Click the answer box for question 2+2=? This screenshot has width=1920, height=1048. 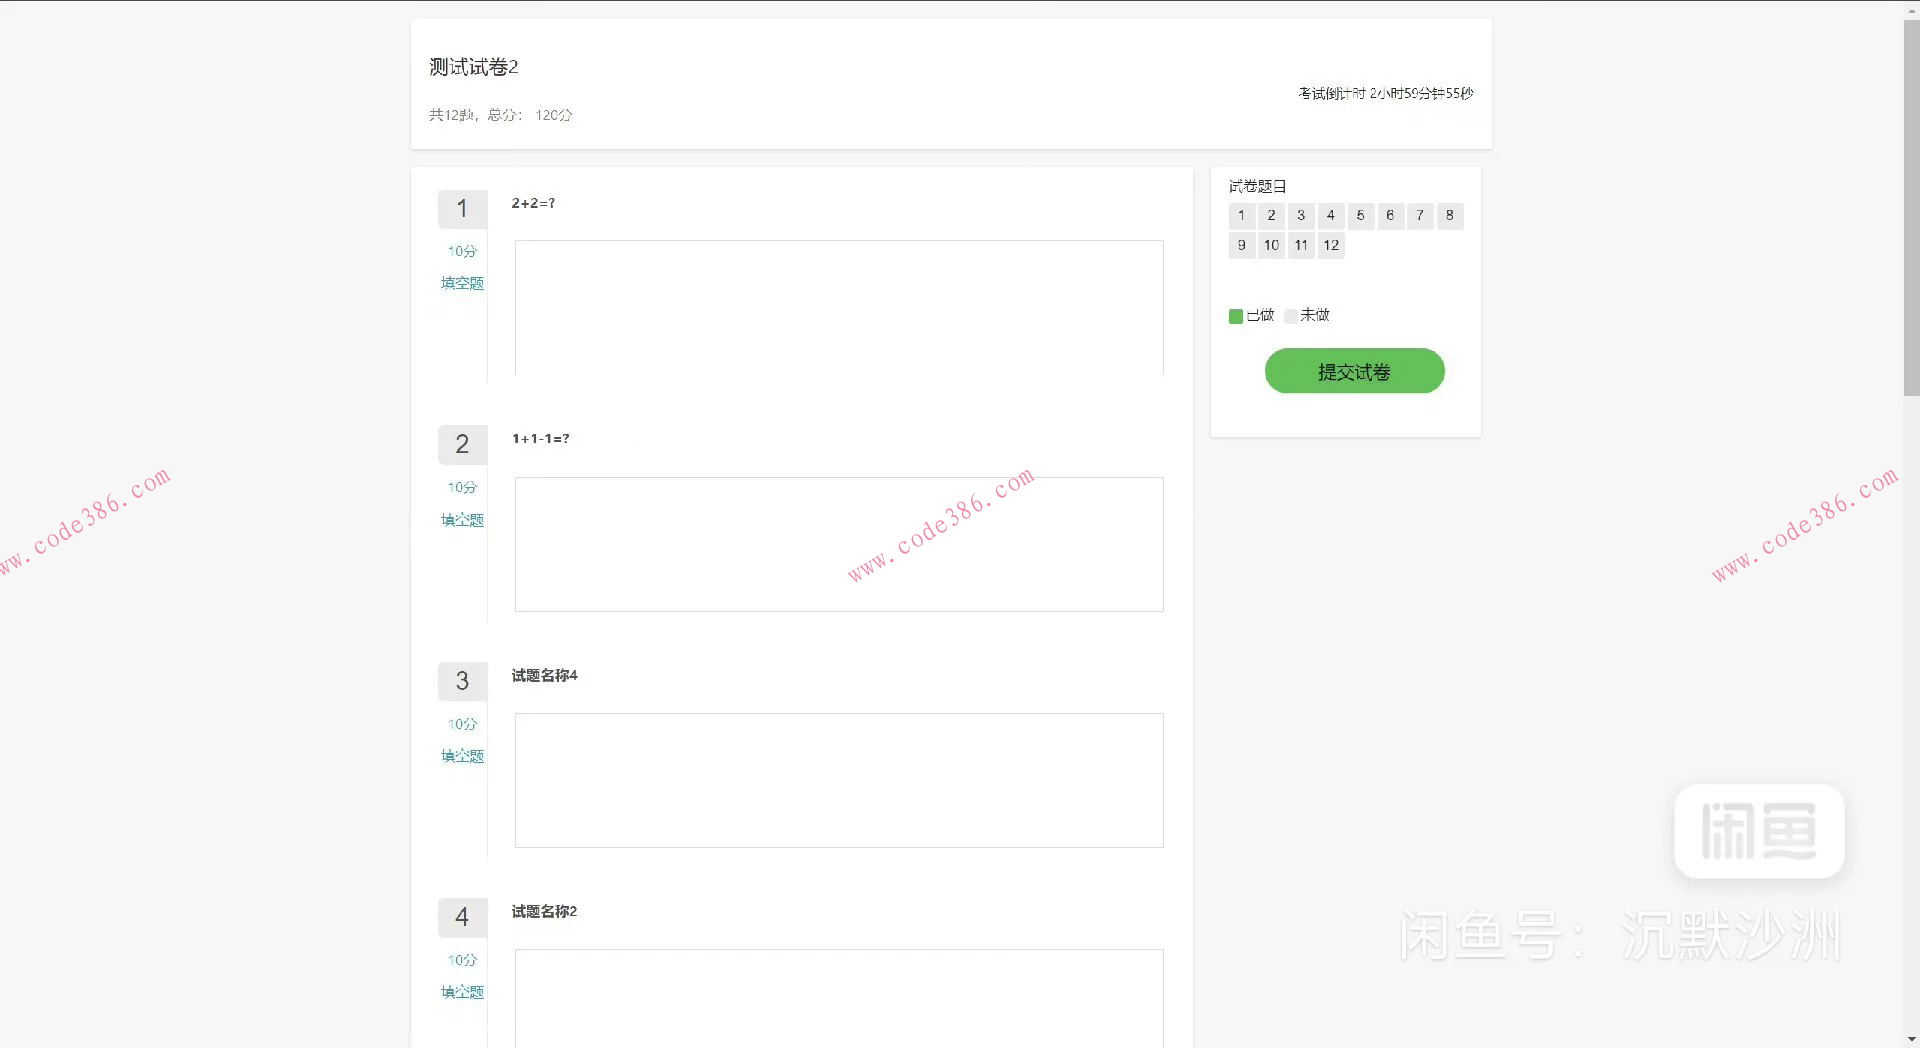pos(838,305)
